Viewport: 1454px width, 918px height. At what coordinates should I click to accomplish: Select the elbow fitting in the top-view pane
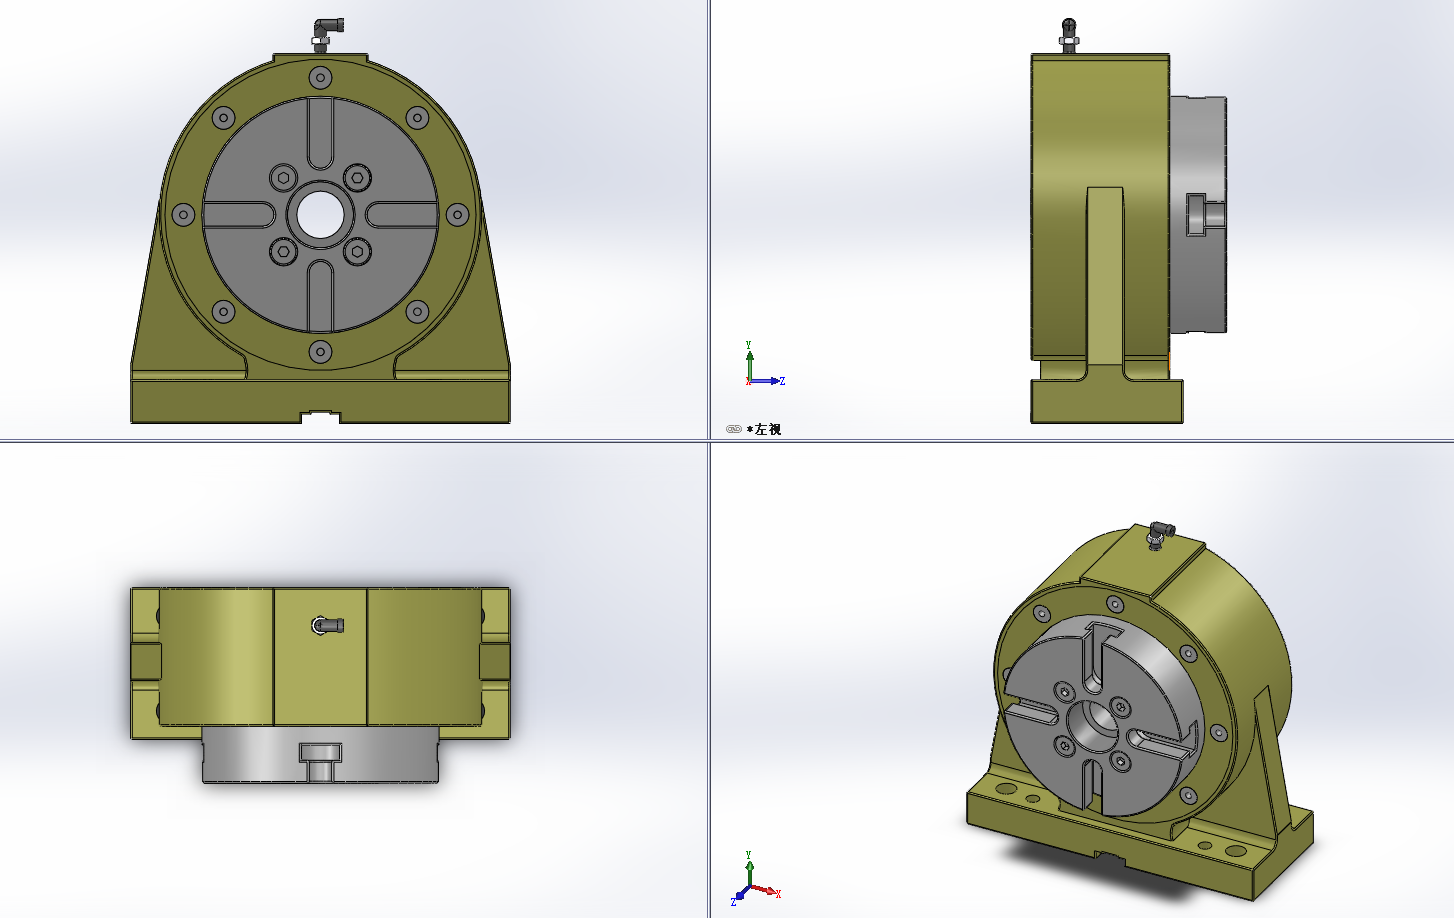point(328,626)
